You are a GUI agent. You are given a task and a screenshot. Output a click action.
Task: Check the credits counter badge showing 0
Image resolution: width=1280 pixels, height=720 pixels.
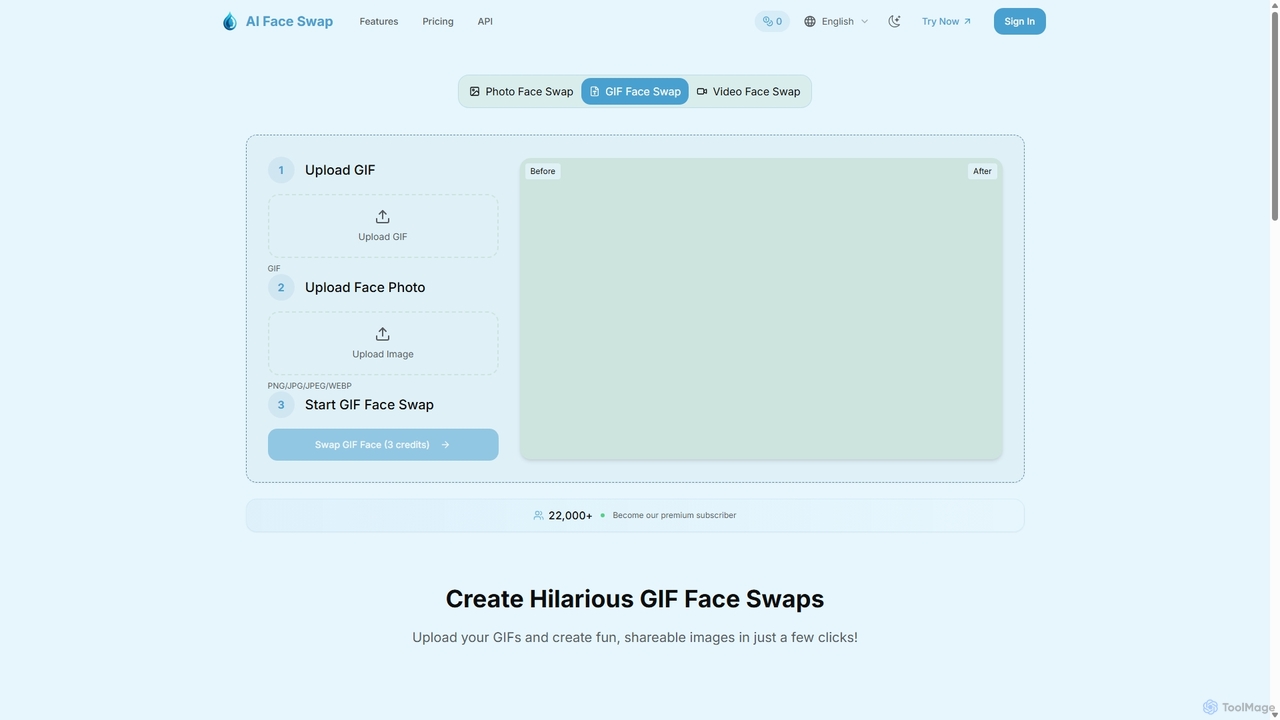coord(772,21)
